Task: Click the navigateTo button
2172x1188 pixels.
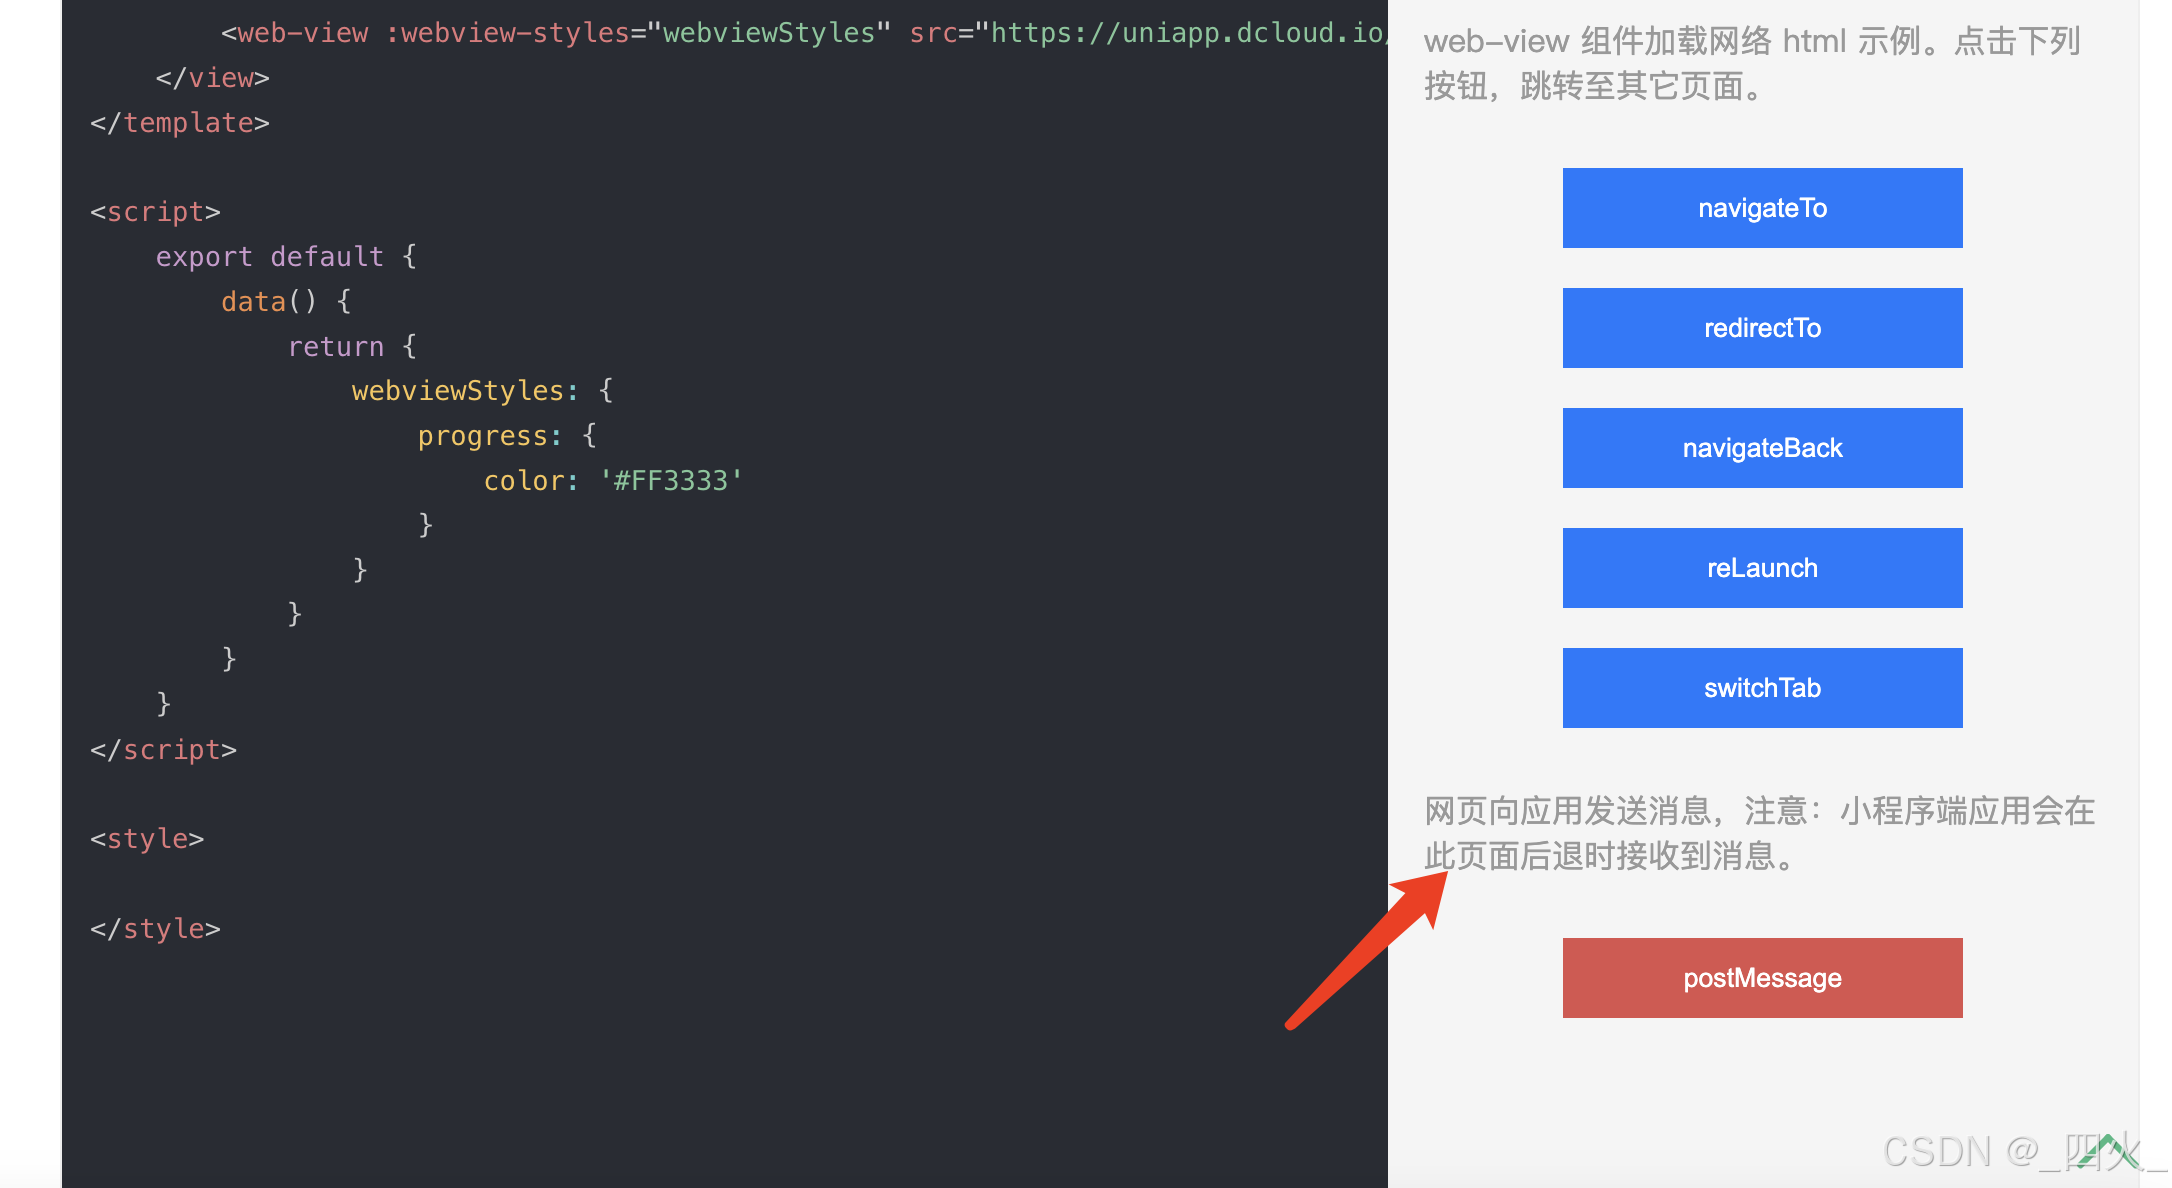Action: click(1762, 208)
